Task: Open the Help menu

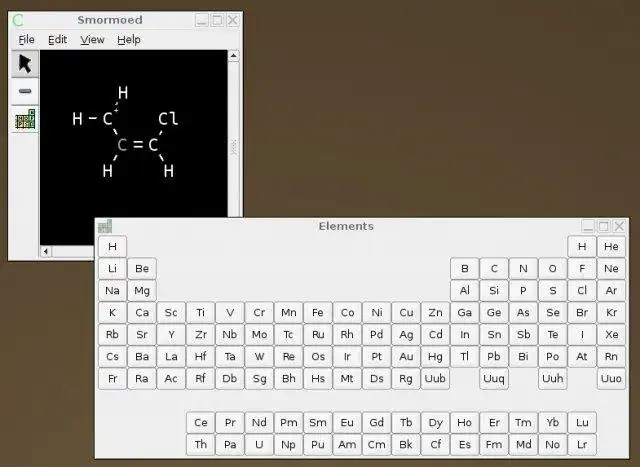Action: 129,40
